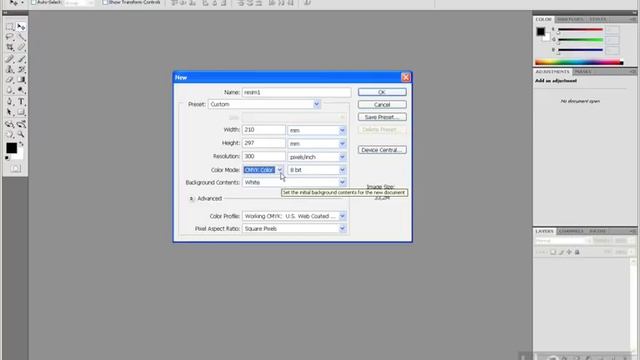This screenshot has width=640, height=360.
Task: Switch to the Paths tab
Action: (597, 231)
